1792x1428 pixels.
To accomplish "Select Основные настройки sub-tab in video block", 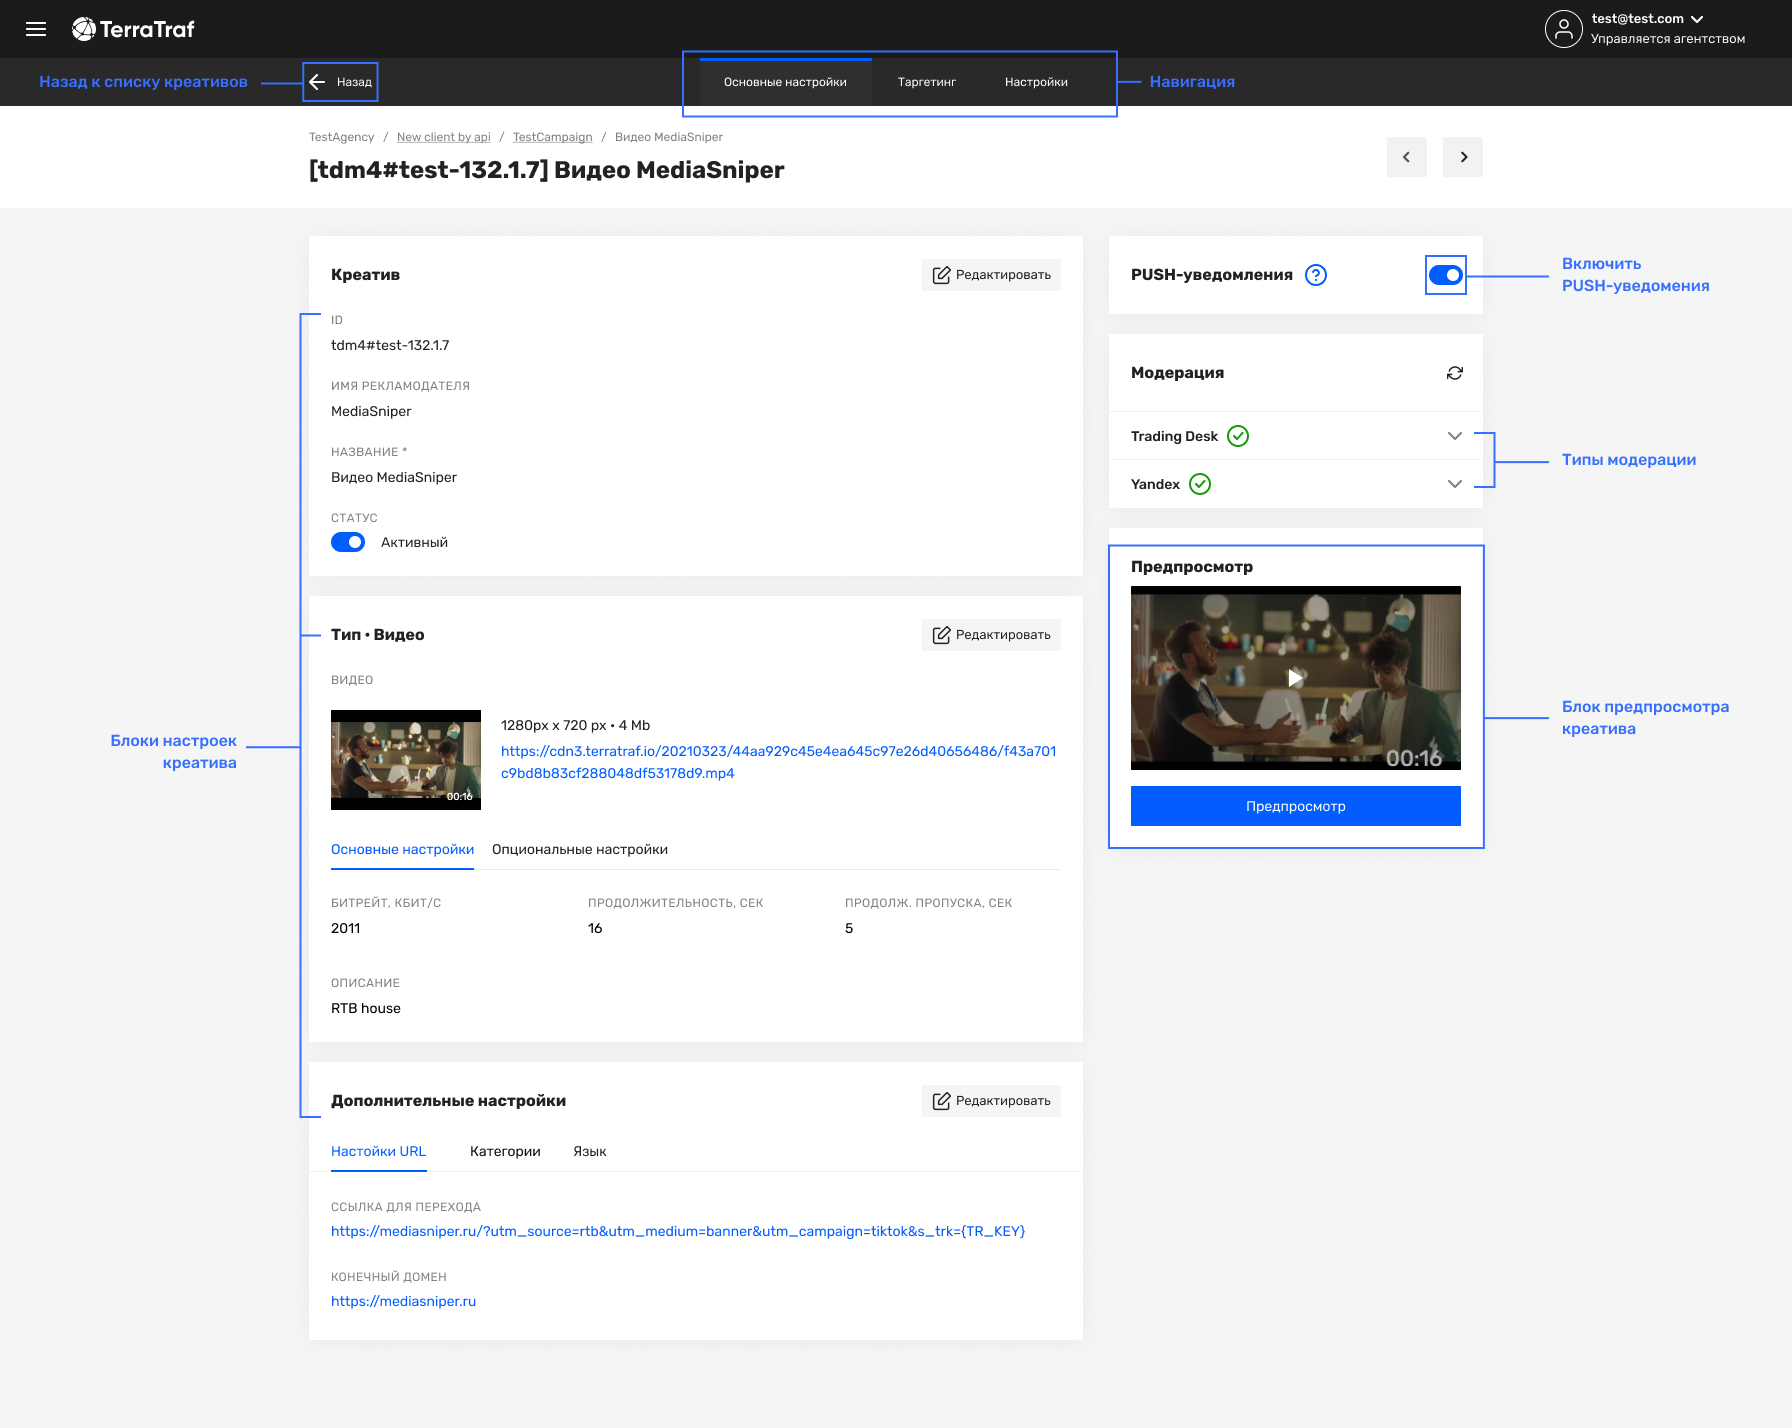I will pyautogui.click(x=403, y=849).
